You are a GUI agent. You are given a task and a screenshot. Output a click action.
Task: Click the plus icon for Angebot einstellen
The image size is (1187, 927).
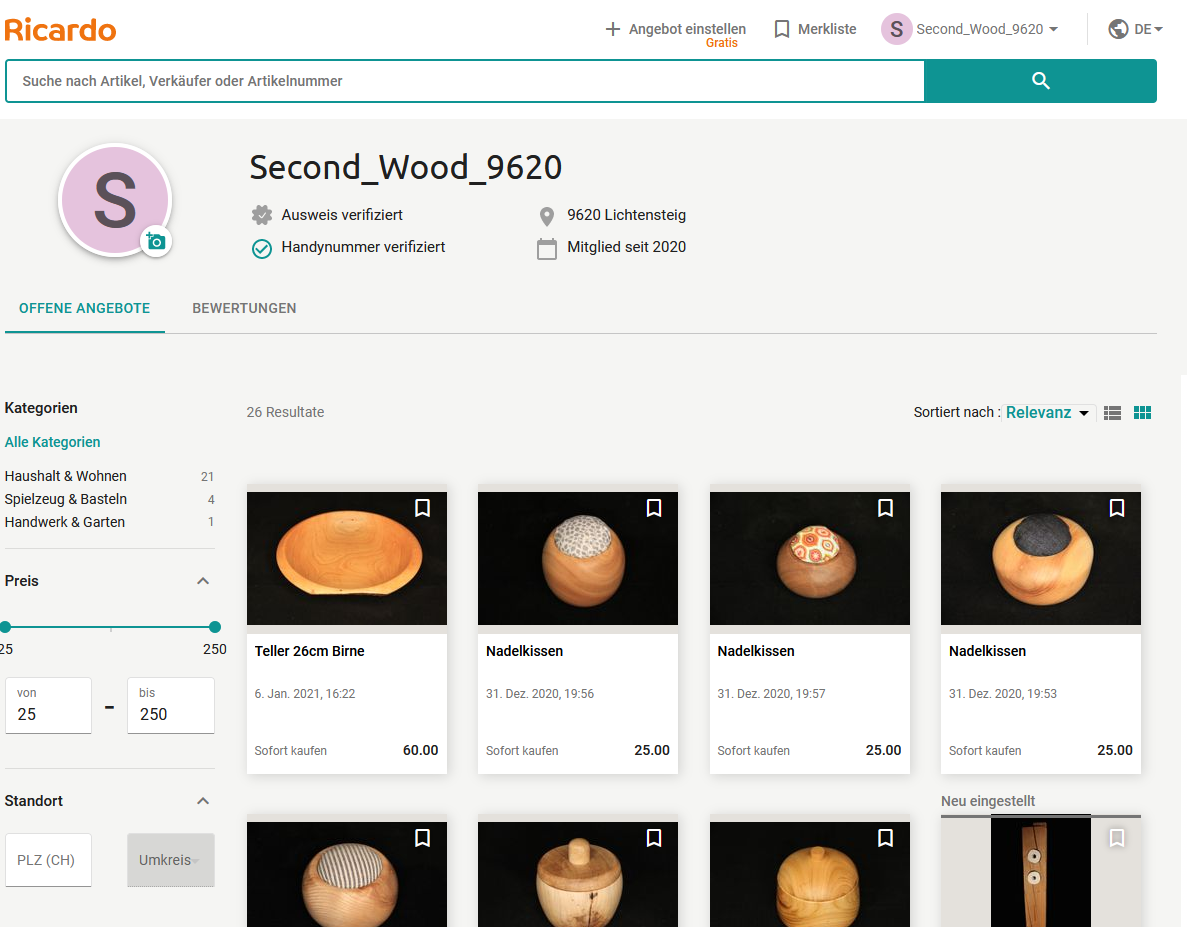coord(612,29)
